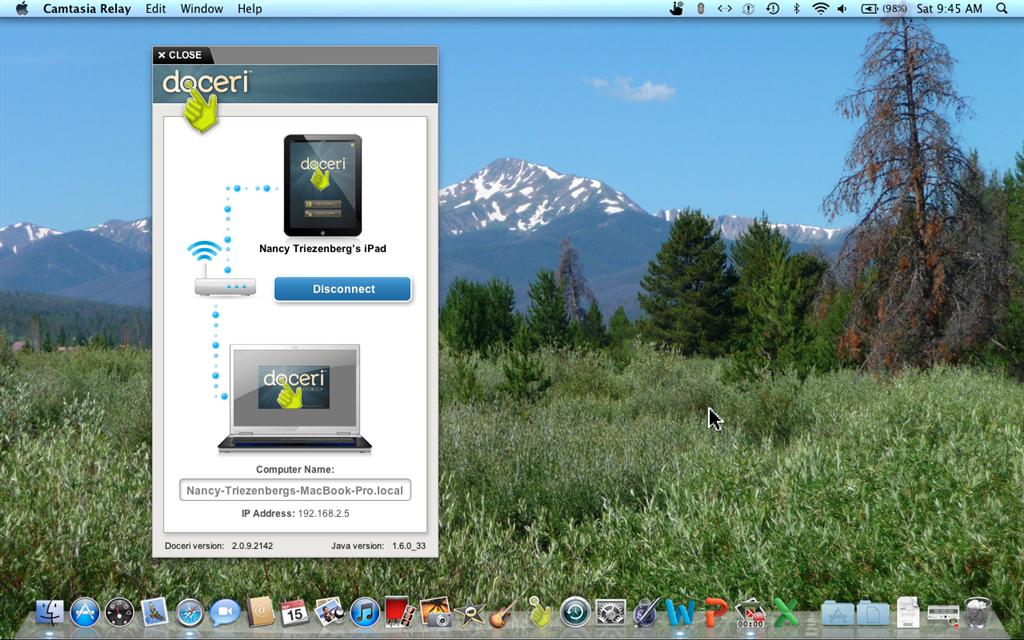The height and width of the screenshot is (640, 1024).
Task: Open the Window menu
Action: [x=202, y=8]
